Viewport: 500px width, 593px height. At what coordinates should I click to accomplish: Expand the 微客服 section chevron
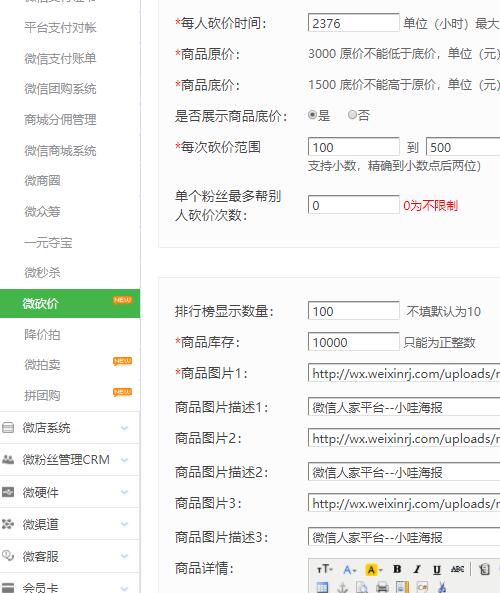(124, 556)
